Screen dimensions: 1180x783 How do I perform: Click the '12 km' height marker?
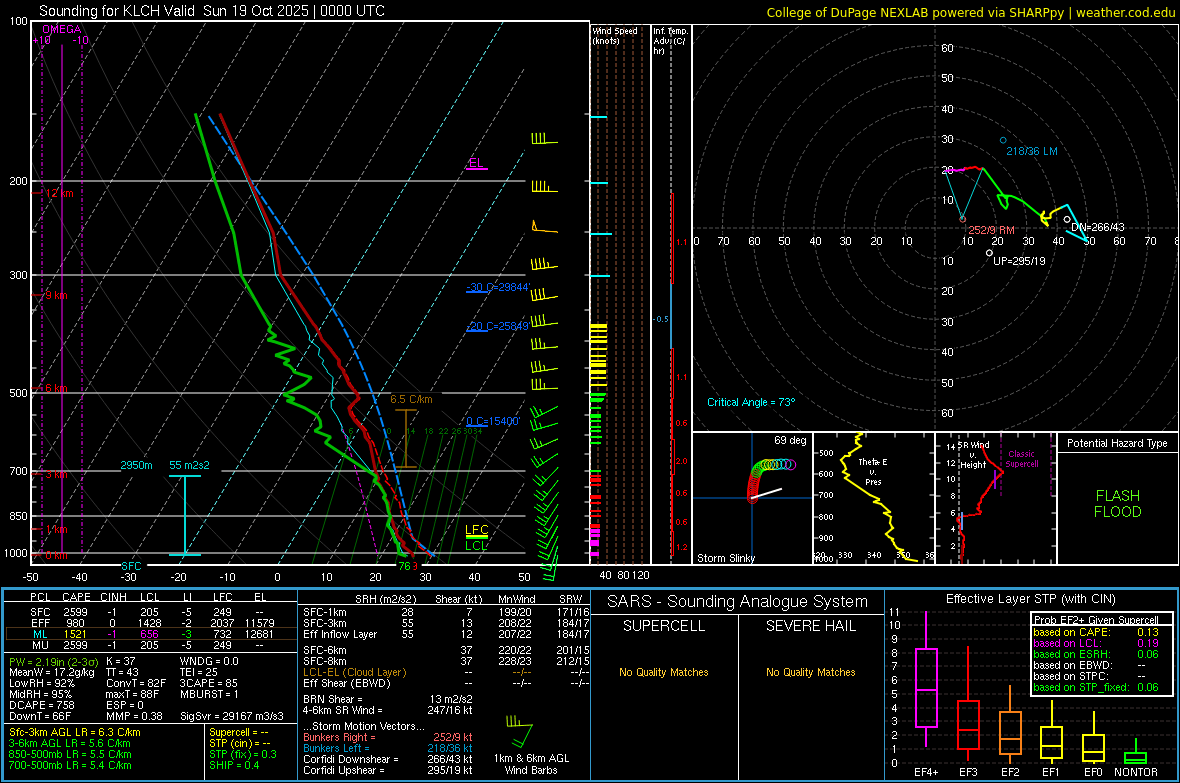pyautogui.click(x=59, y=193)
